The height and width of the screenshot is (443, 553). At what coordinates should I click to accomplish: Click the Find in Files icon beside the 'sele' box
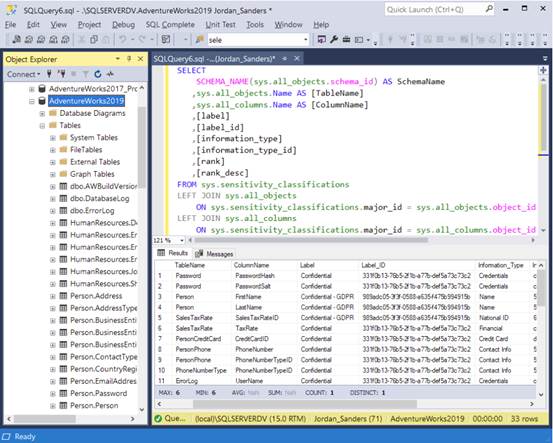click(200, 40)
